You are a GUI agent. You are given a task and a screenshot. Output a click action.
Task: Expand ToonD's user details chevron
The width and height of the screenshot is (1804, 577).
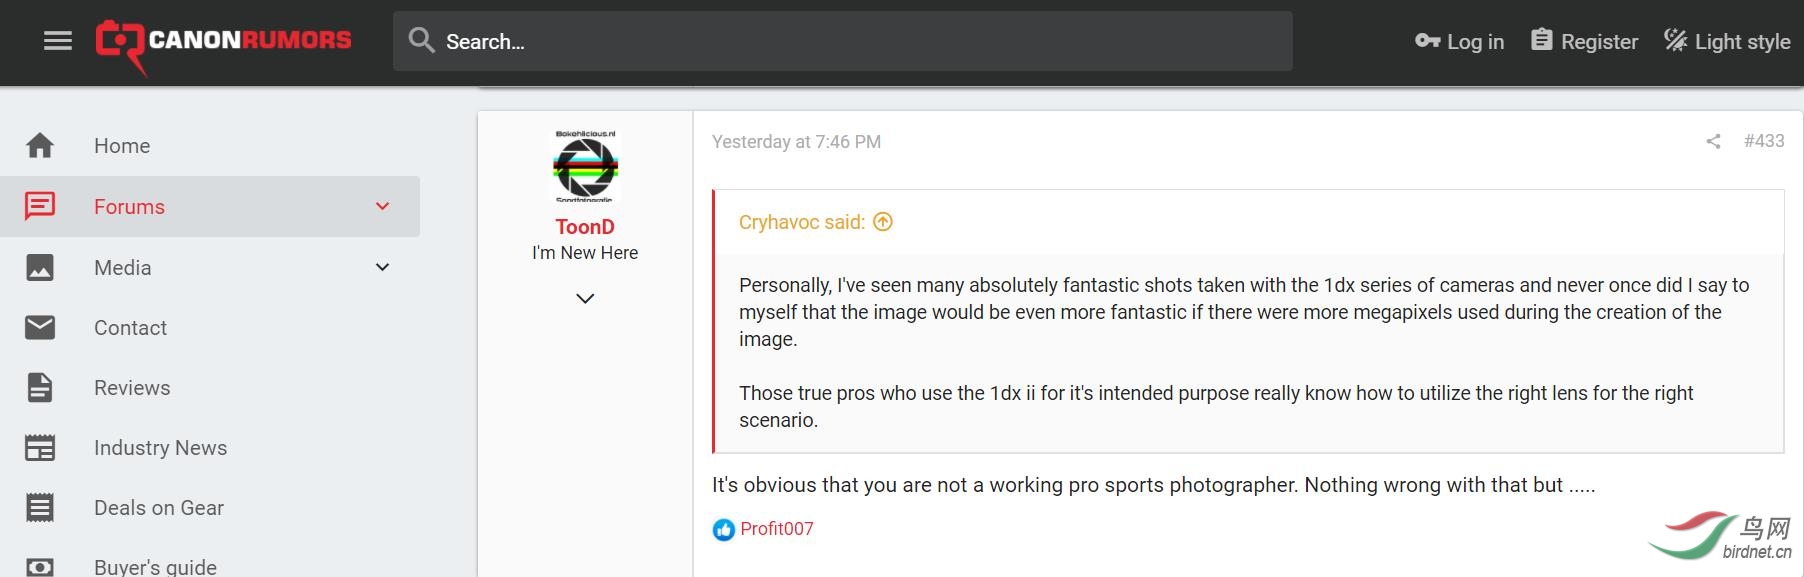585,298
